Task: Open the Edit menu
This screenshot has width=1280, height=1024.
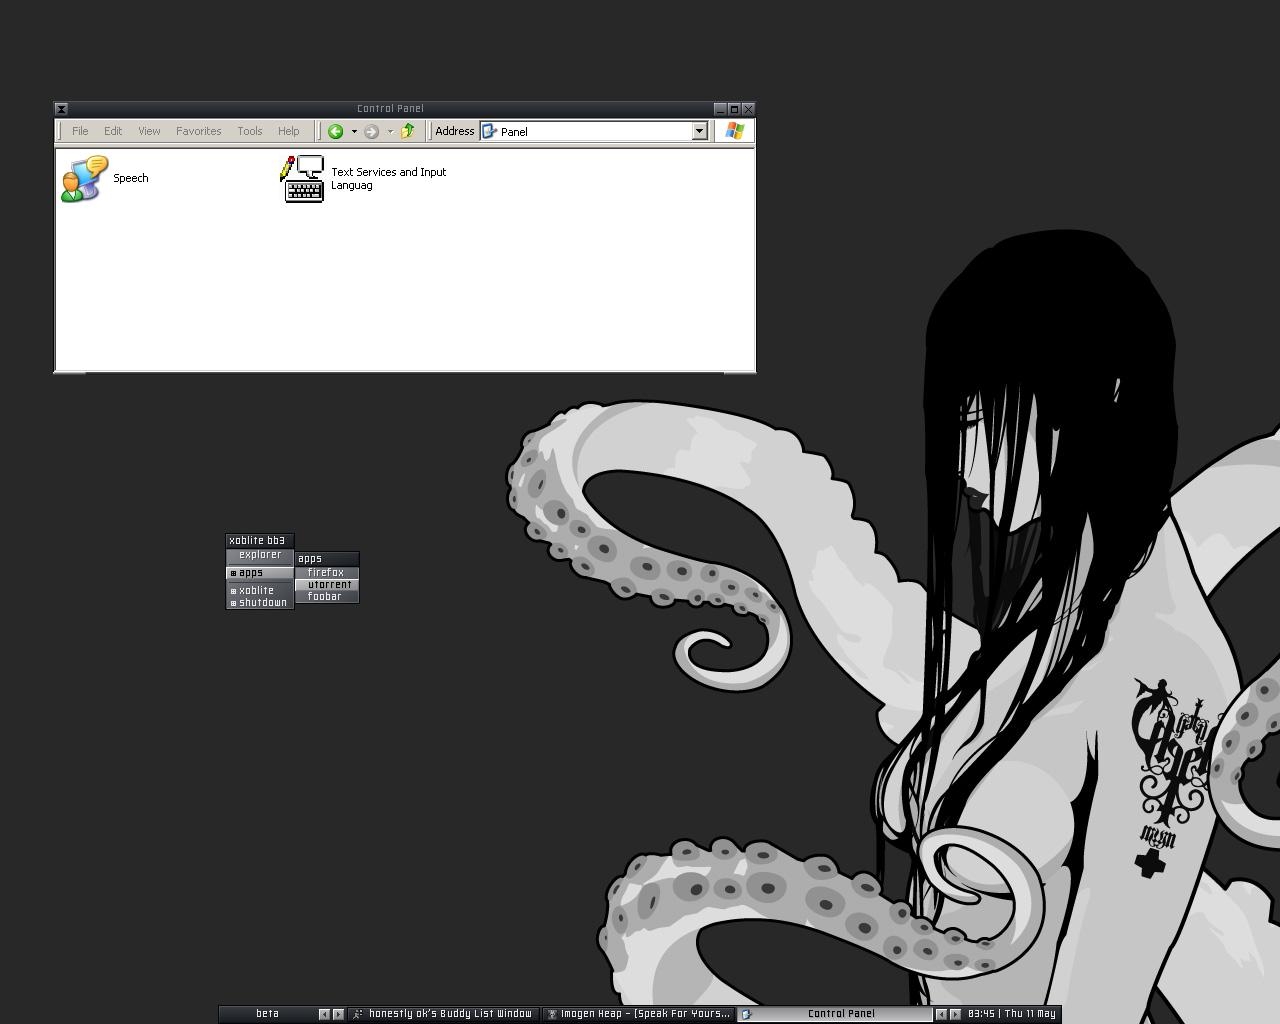Action: 113,131
